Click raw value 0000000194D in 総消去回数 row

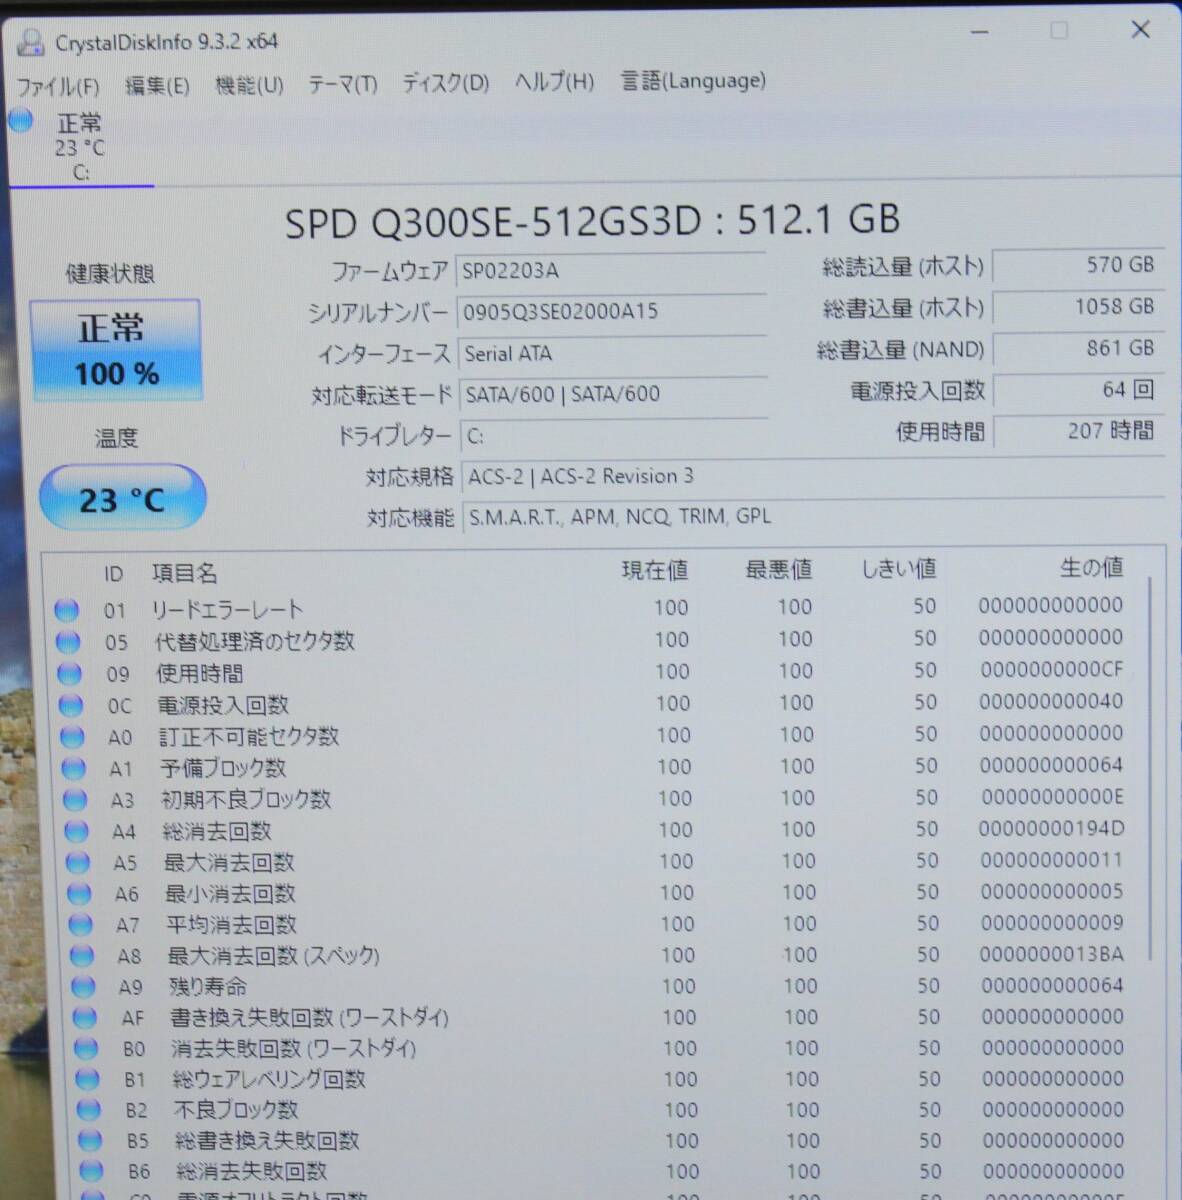[x=1052, y=828]
